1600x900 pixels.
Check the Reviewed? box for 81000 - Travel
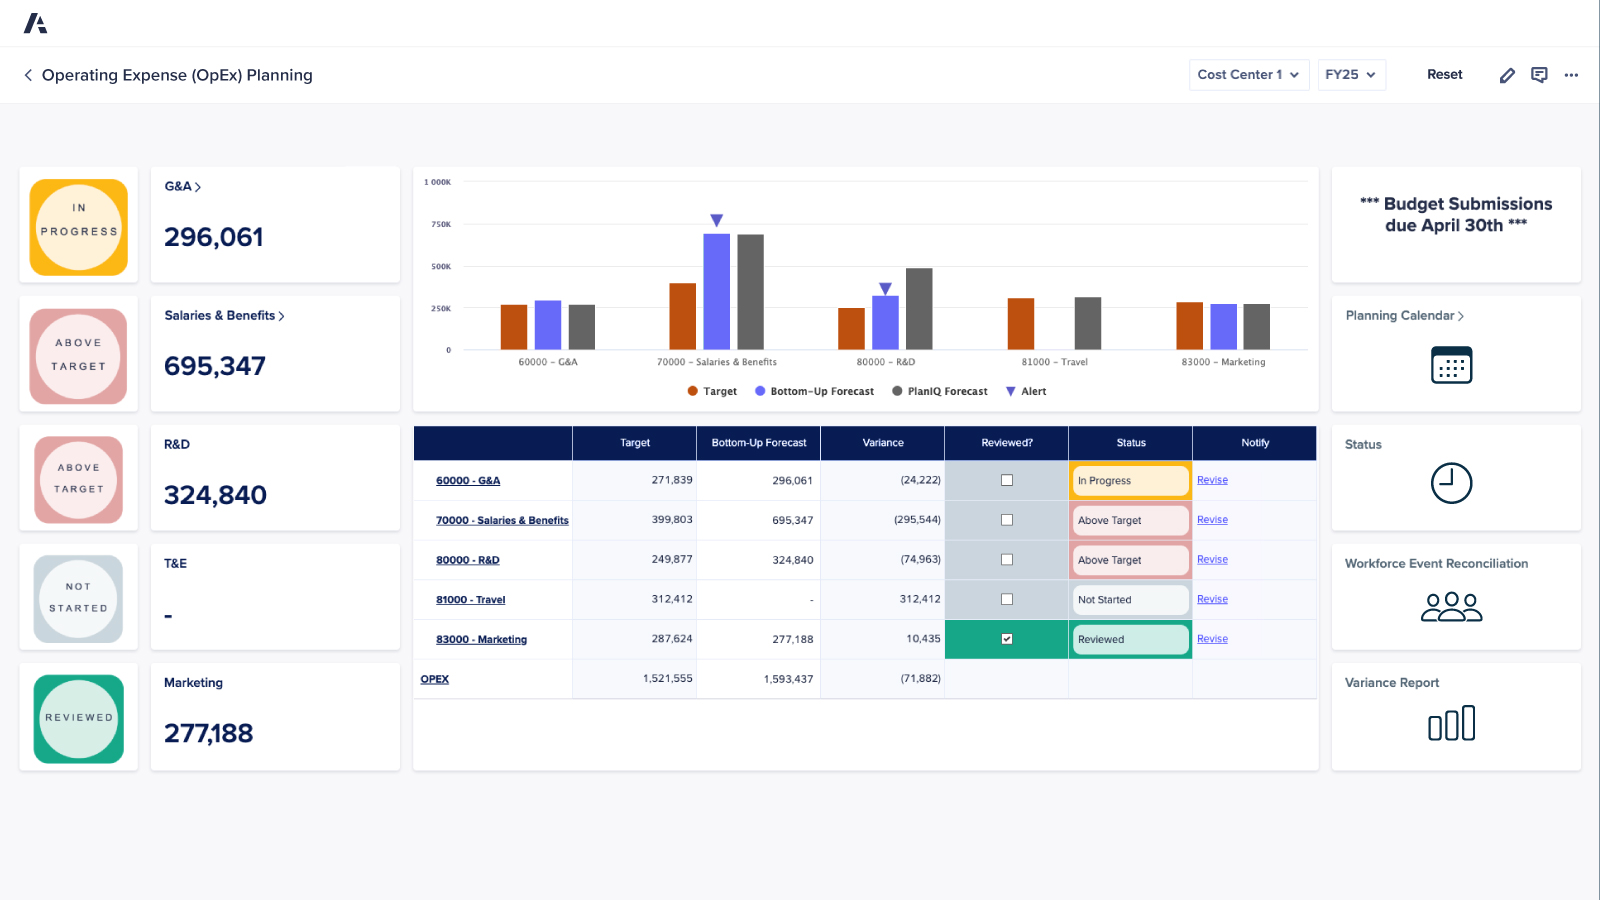point(1006,599)
